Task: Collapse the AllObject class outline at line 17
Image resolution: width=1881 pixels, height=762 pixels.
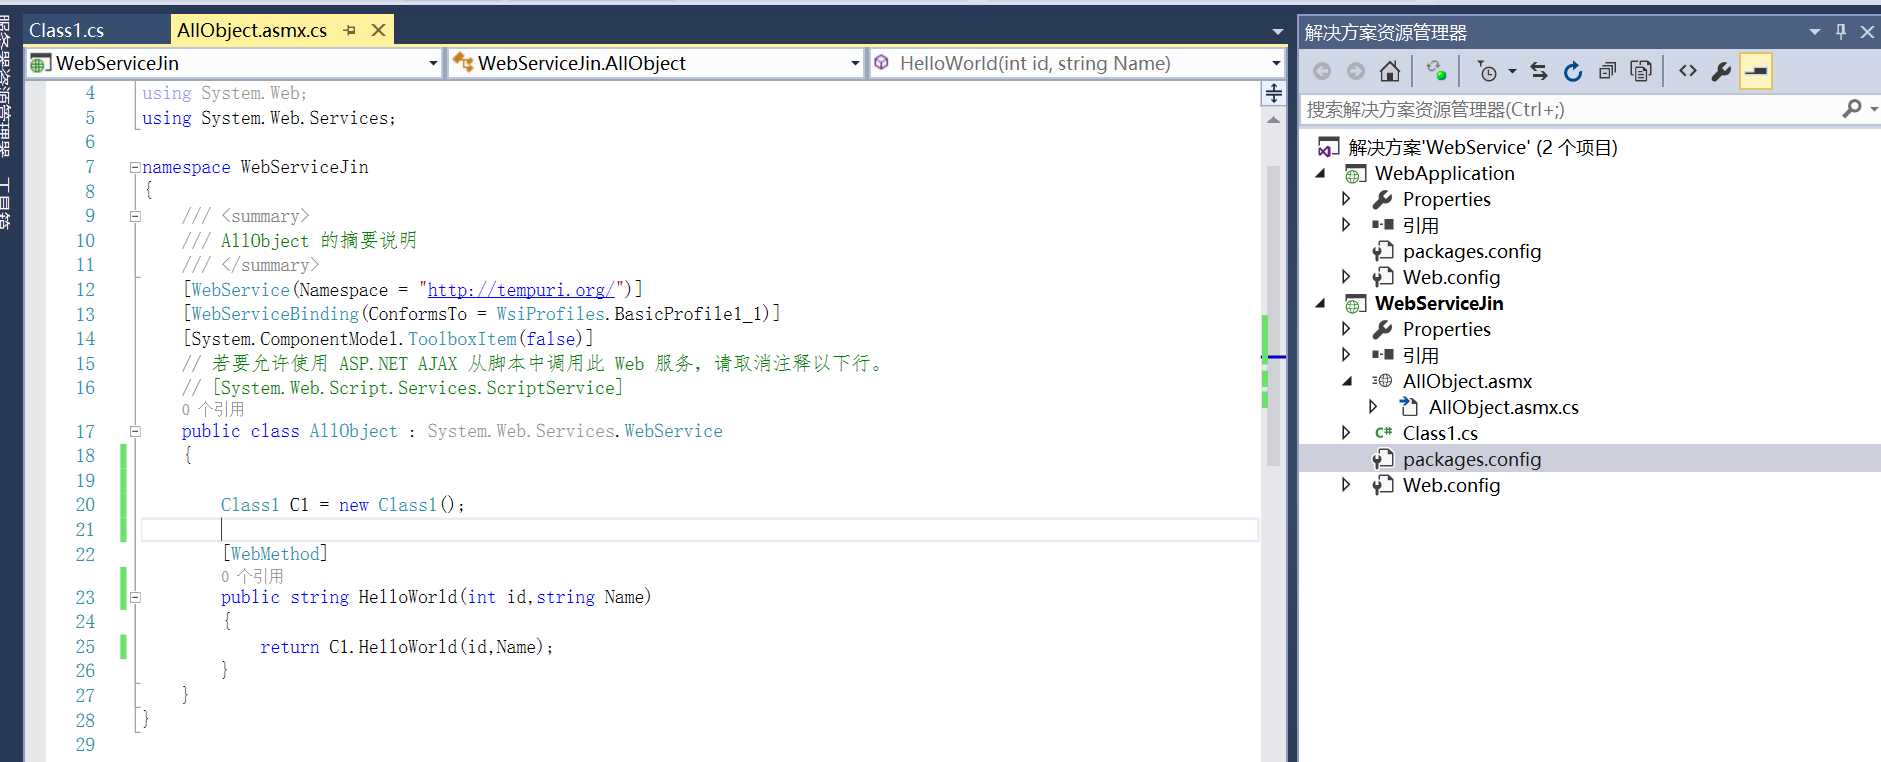Action: click(x=135, y=431)
